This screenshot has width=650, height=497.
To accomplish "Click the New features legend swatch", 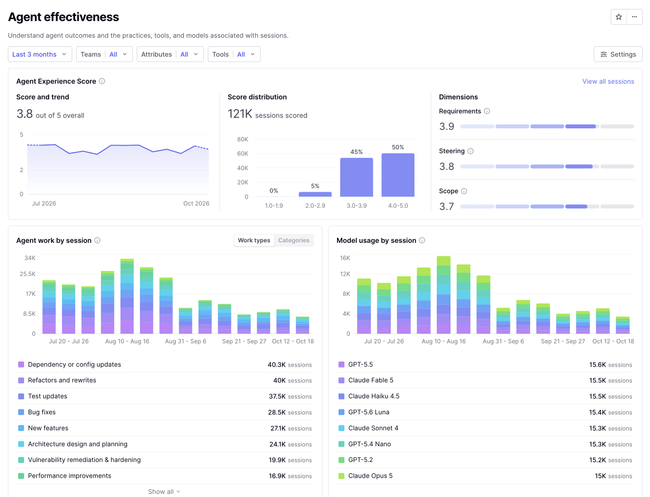I will coord(21,428).
